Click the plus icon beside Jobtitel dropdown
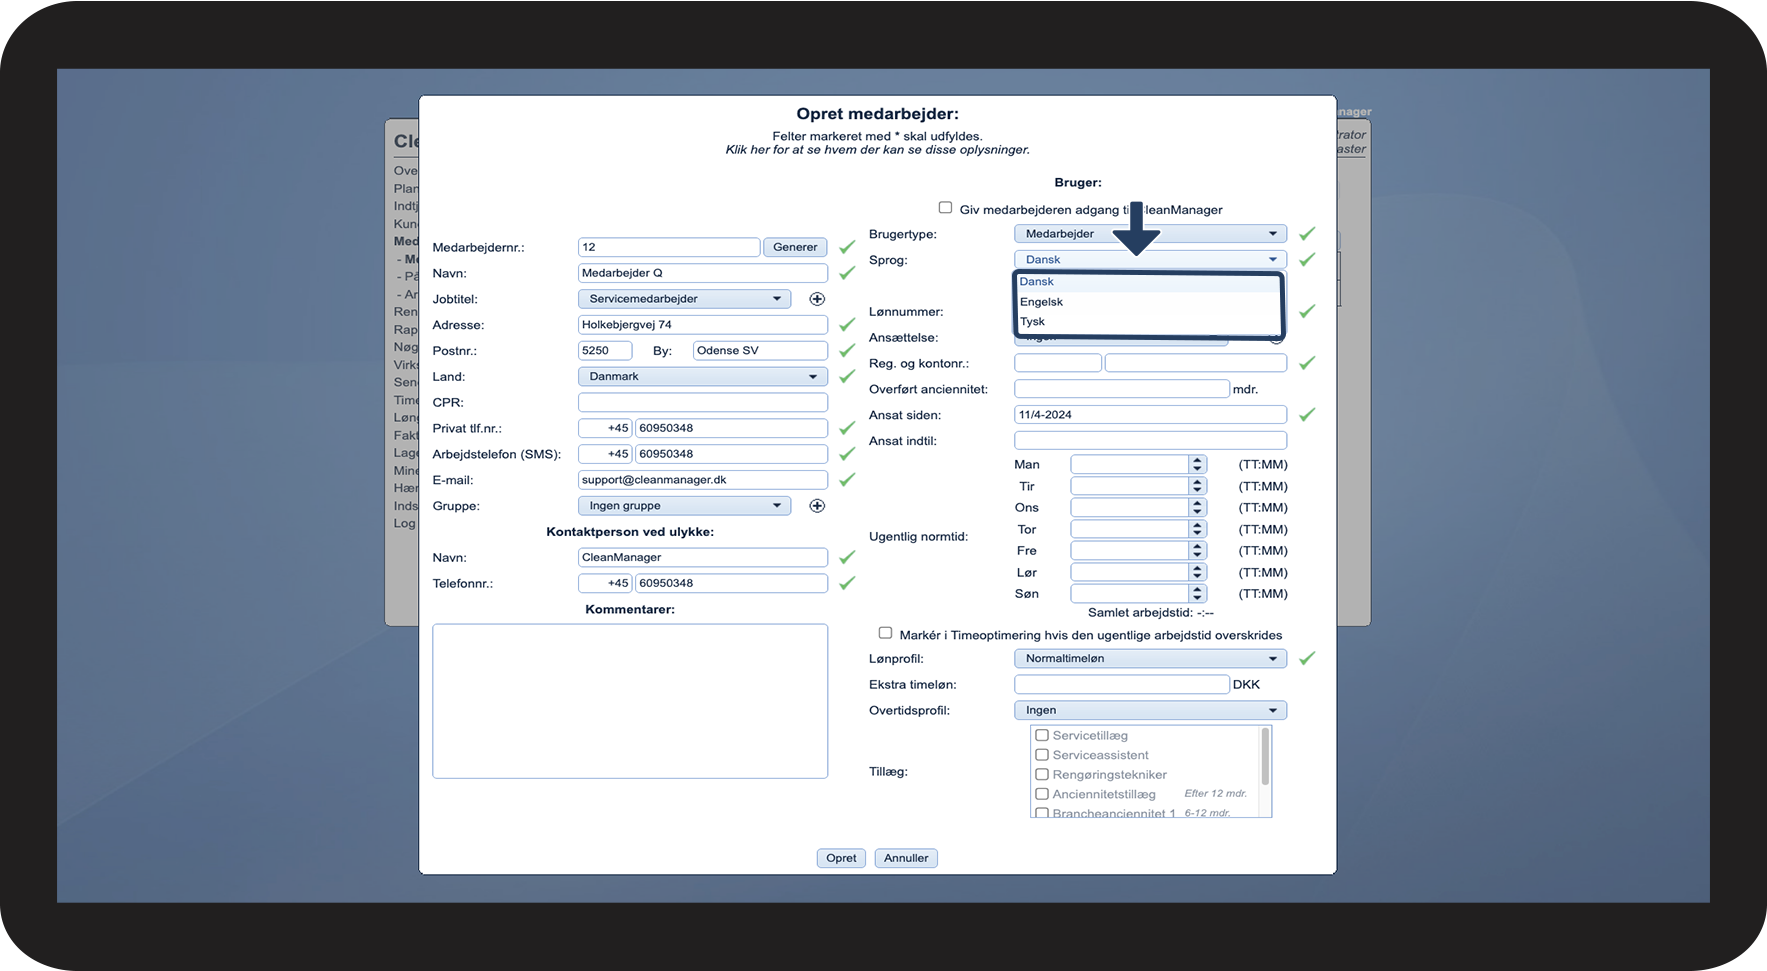The image size is (1767, 971). pos(817,299)
